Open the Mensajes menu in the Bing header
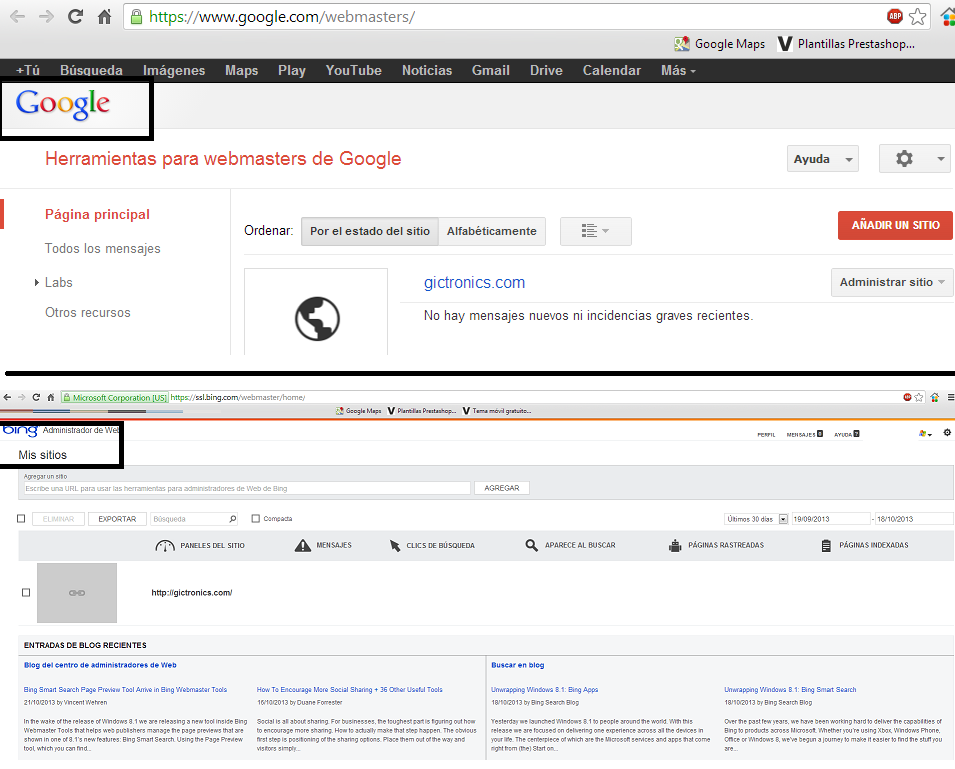Viewport: 955px width, 769px height. (x=805, y=434)
